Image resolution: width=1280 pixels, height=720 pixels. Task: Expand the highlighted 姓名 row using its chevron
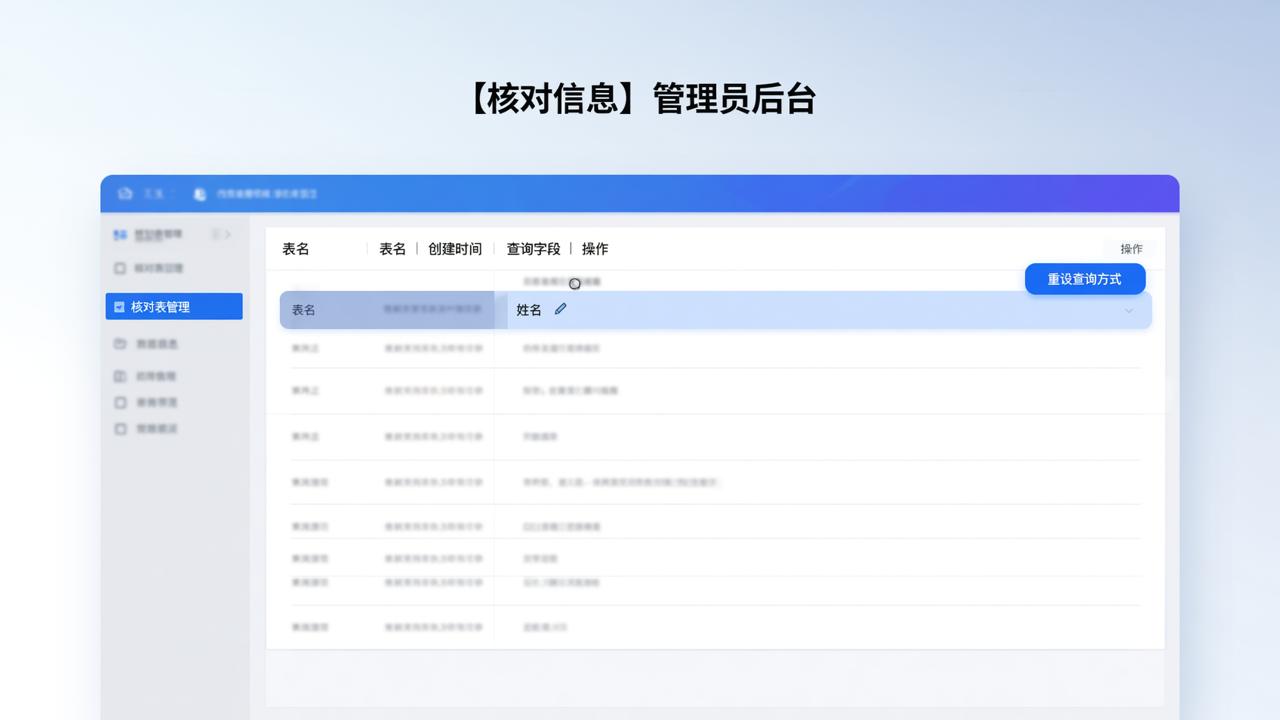click(x=1129, y=310)
